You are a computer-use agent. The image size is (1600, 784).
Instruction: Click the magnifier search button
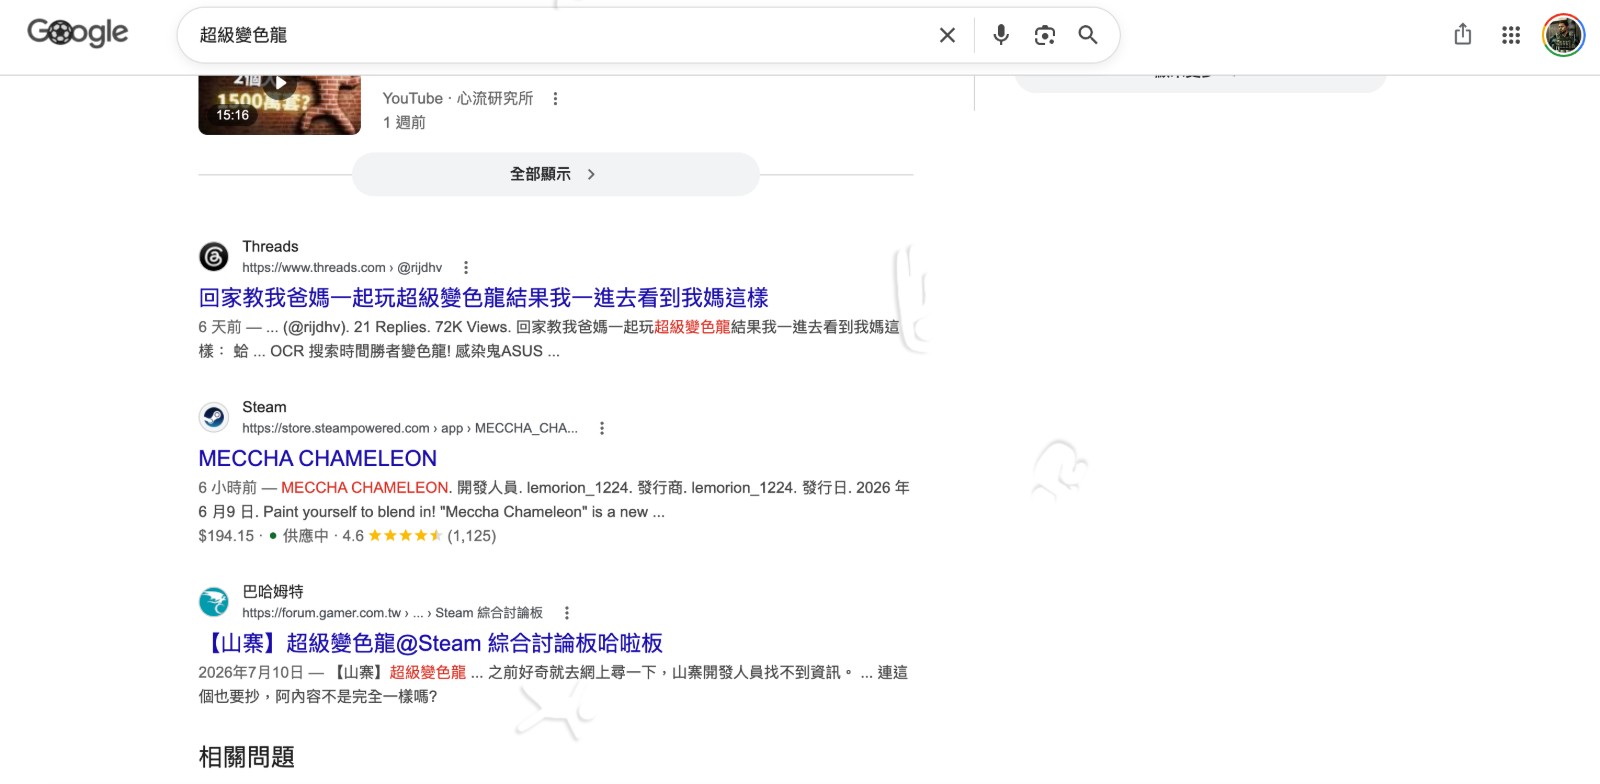(x=1088, y=35)
